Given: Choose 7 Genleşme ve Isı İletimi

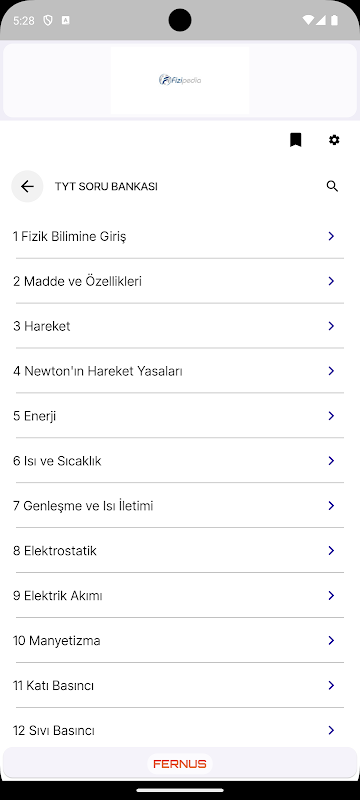Looking at the screenshot, I should pyautogui.click(x=180, y=506).
